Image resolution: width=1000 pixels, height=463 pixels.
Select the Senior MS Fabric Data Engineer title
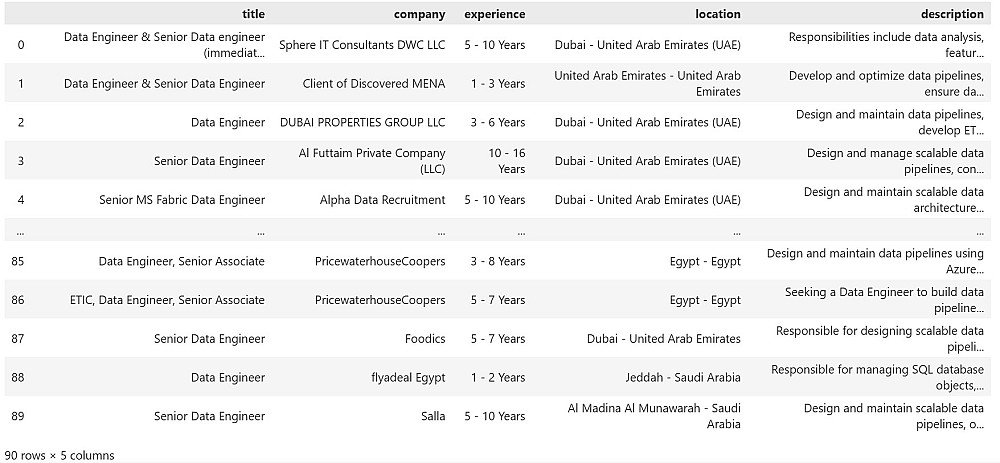(182, 200)
